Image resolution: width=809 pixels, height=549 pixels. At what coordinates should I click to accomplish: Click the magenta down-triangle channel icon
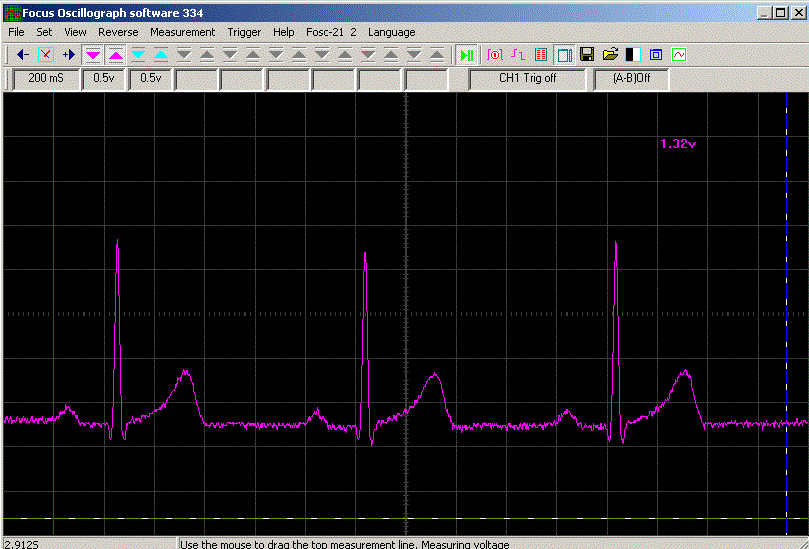93,54
